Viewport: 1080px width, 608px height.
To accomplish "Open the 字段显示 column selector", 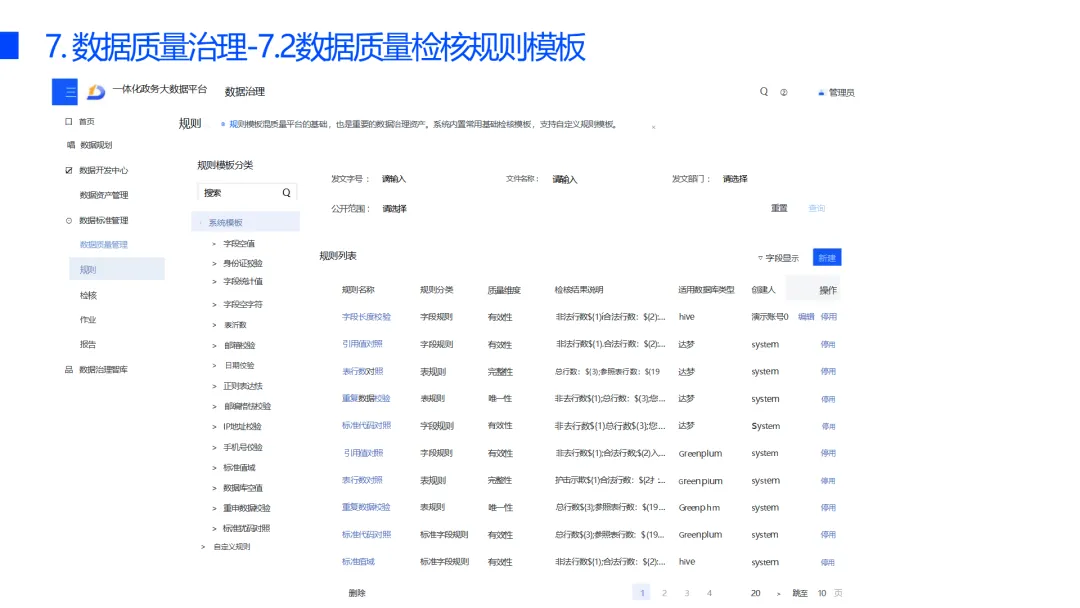I will pos(782,258).
